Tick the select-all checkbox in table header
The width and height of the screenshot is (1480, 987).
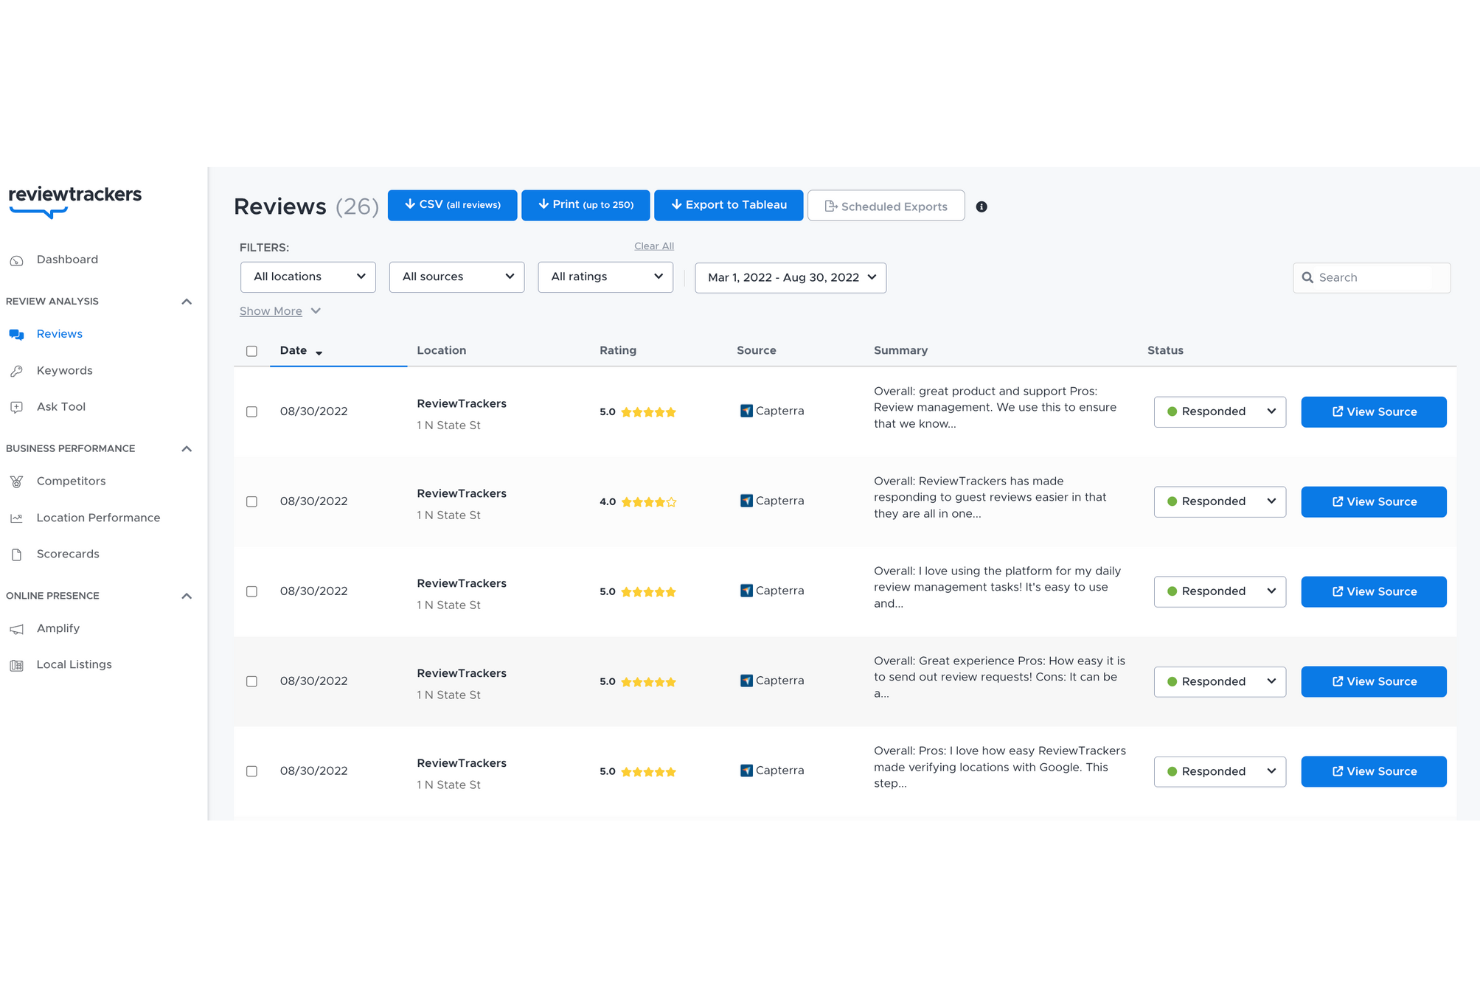pos(252,351)
